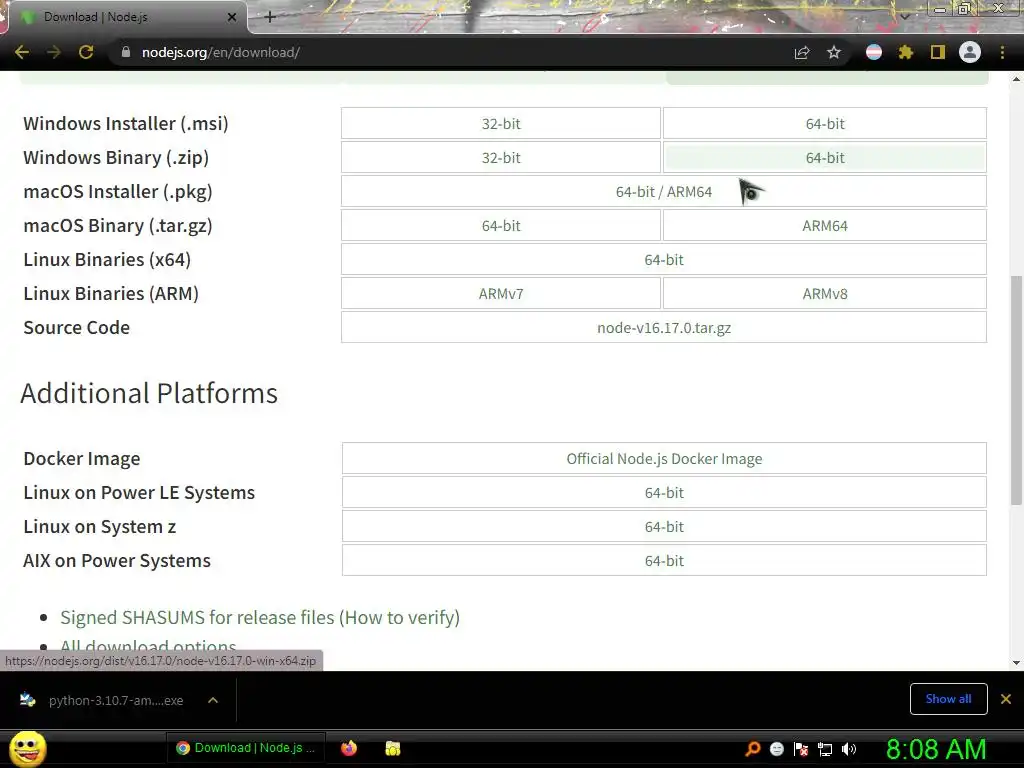1024x768 pixels.
Task: Download AIX on Power Systems 64-bit
Action: [664, 560]
